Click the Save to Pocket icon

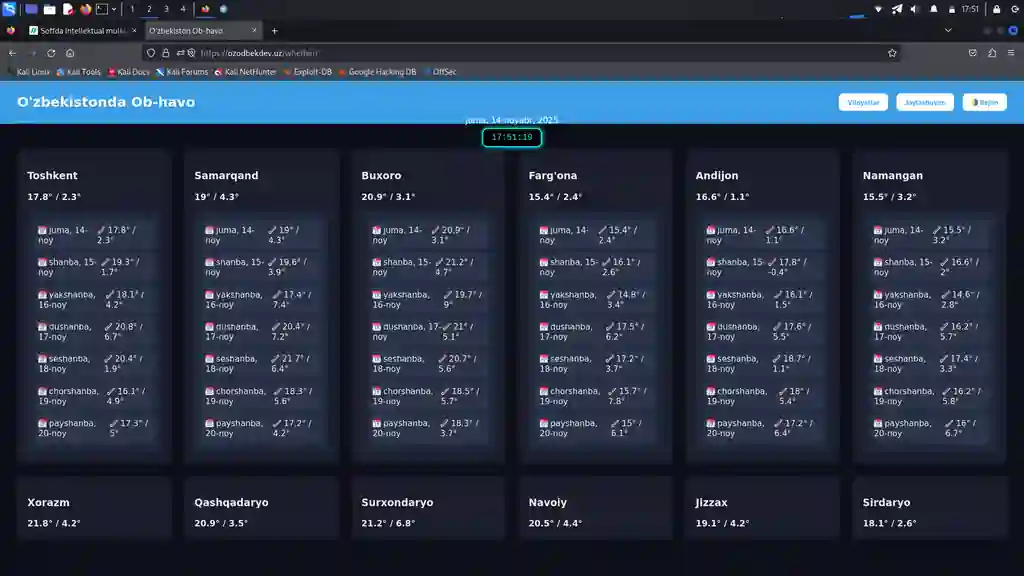click(x=973, y=53)
